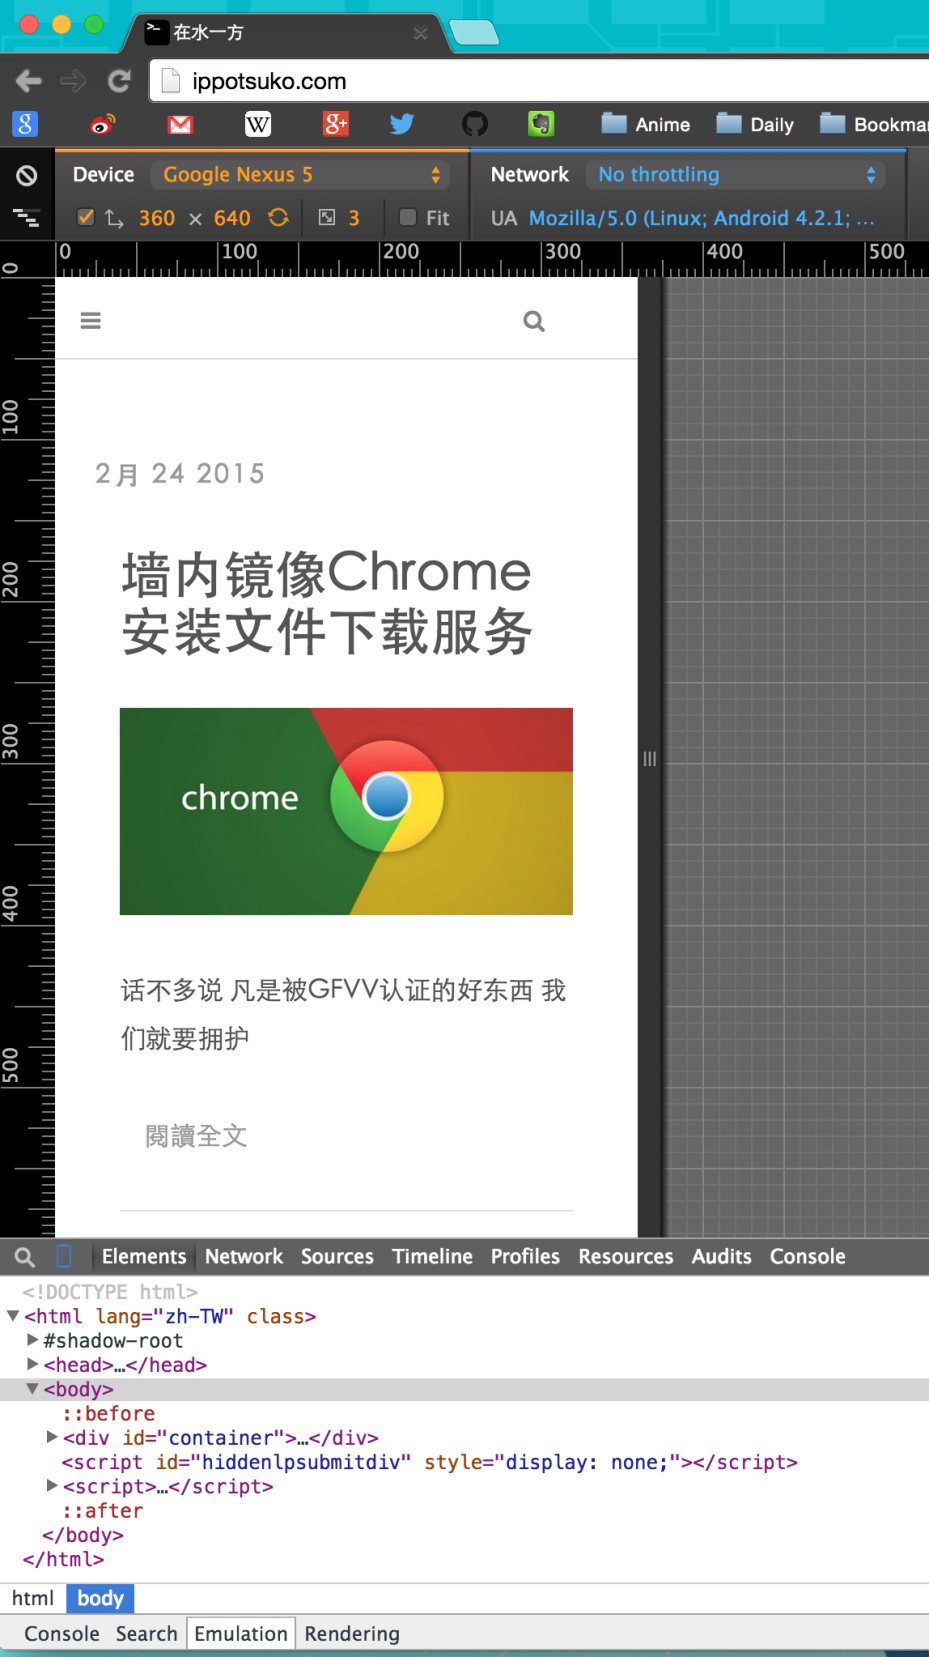Click the viewport resize handle on right edge
Viewport: 929px width, 1657px height.
650,758
